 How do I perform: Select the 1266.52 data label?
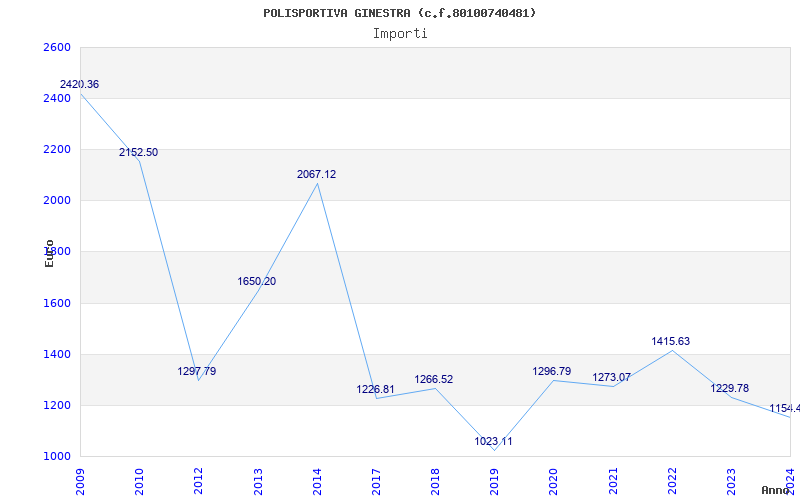(x=434, y=380)
